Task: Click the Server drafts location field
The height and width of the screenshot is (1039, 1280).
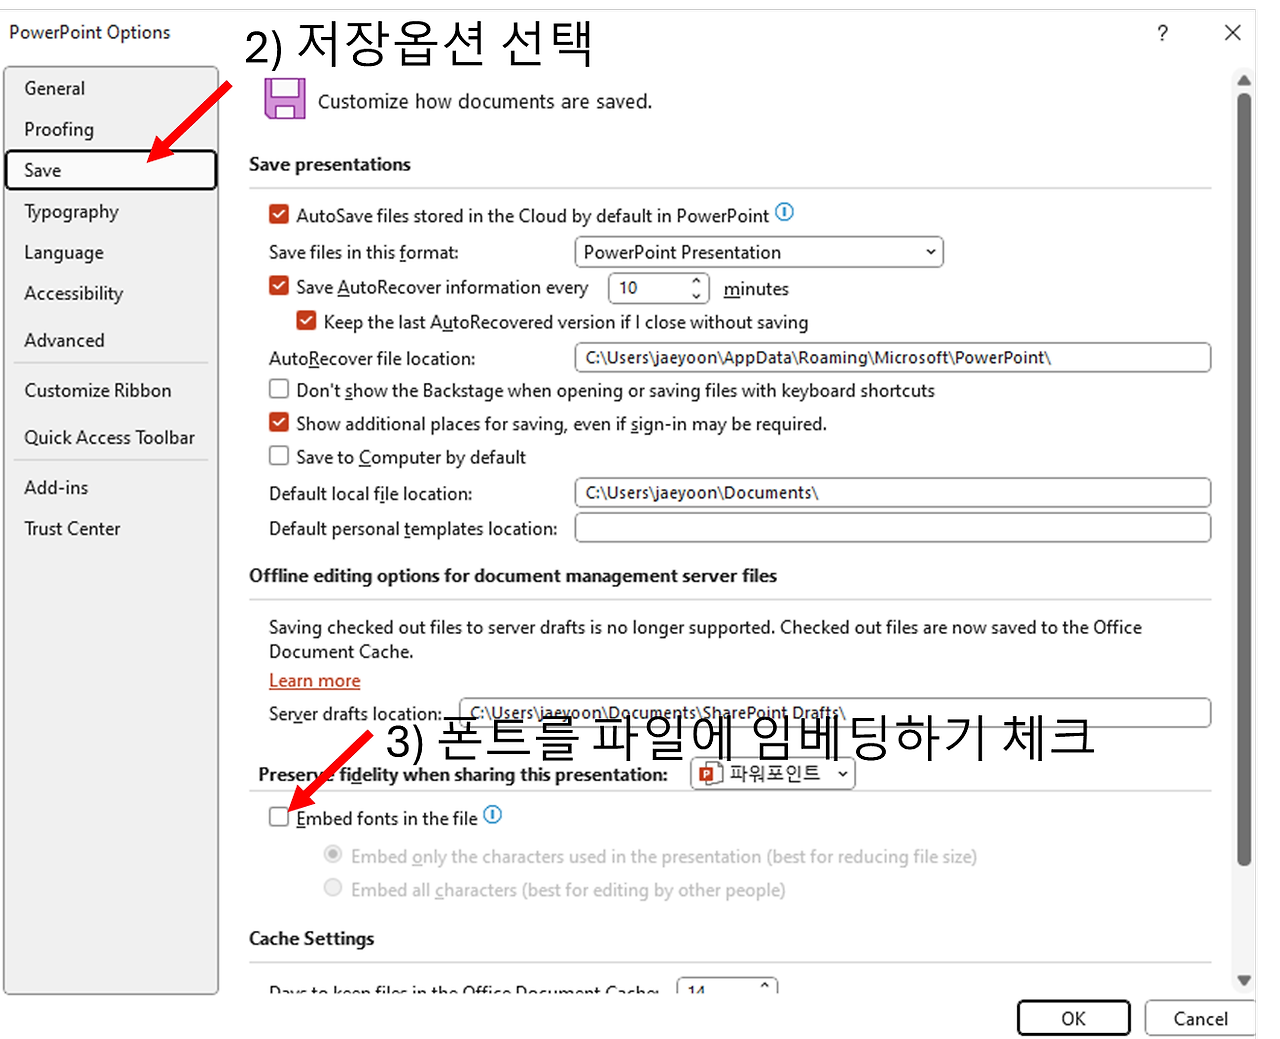Action: pyautogui.click(x=835, y=713)
